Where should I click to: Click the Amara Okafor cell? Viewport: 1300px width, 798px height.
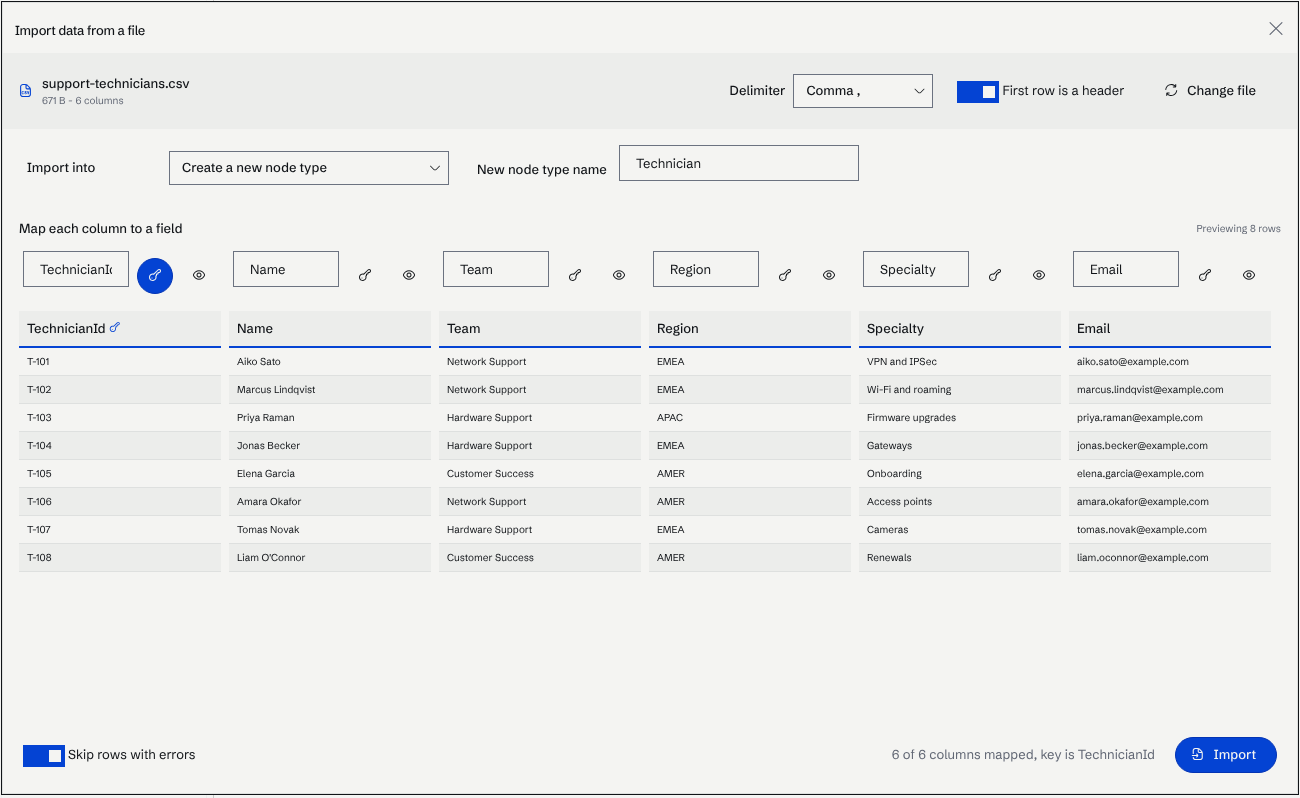point(330,502)
